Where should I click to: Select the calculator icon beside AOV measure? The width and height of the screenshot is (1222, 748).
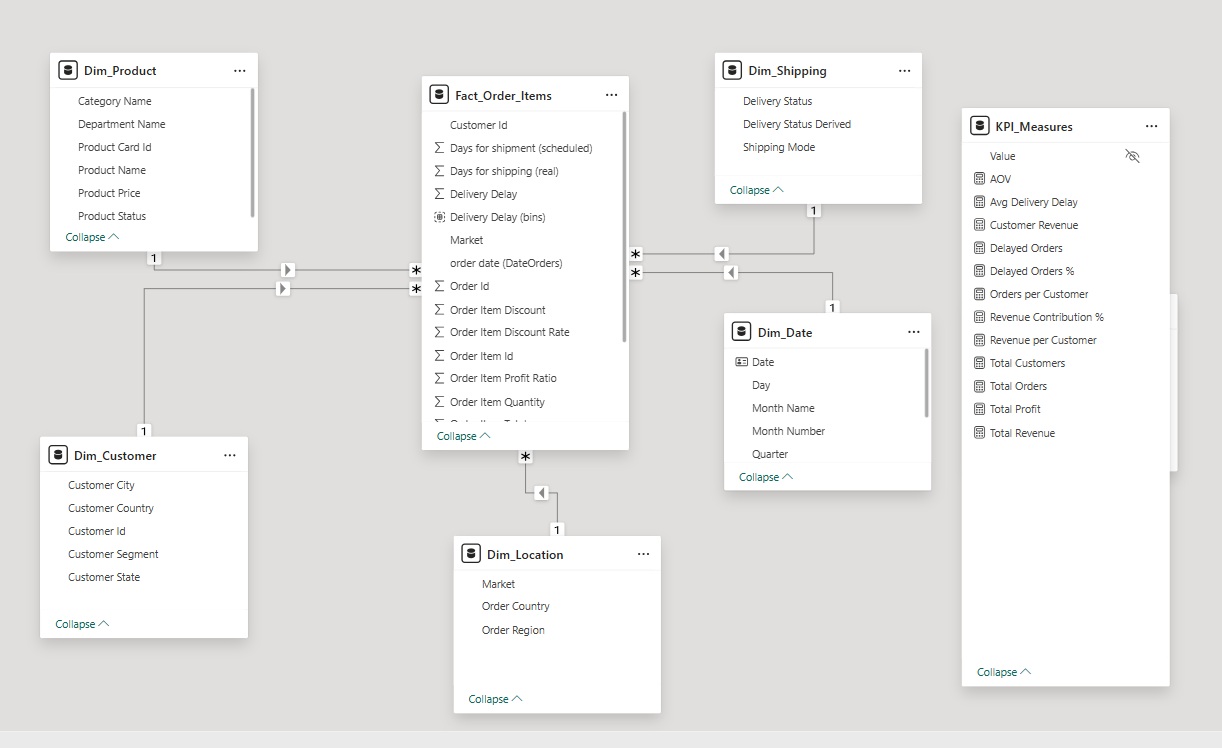(979, 178)
